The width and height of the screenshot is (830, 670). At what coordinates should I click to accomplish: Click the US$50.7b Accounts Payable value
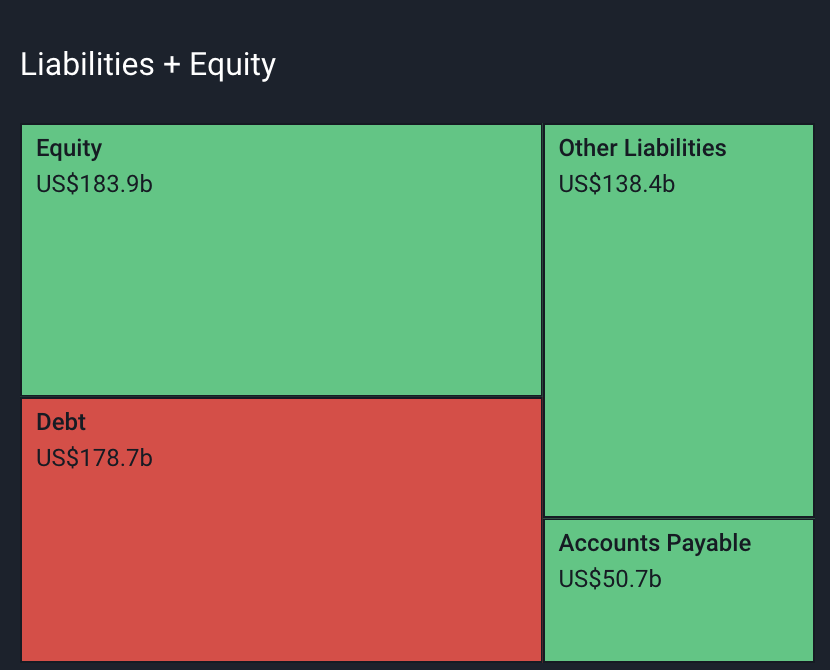pyautogui.click(x=610, y=579)
